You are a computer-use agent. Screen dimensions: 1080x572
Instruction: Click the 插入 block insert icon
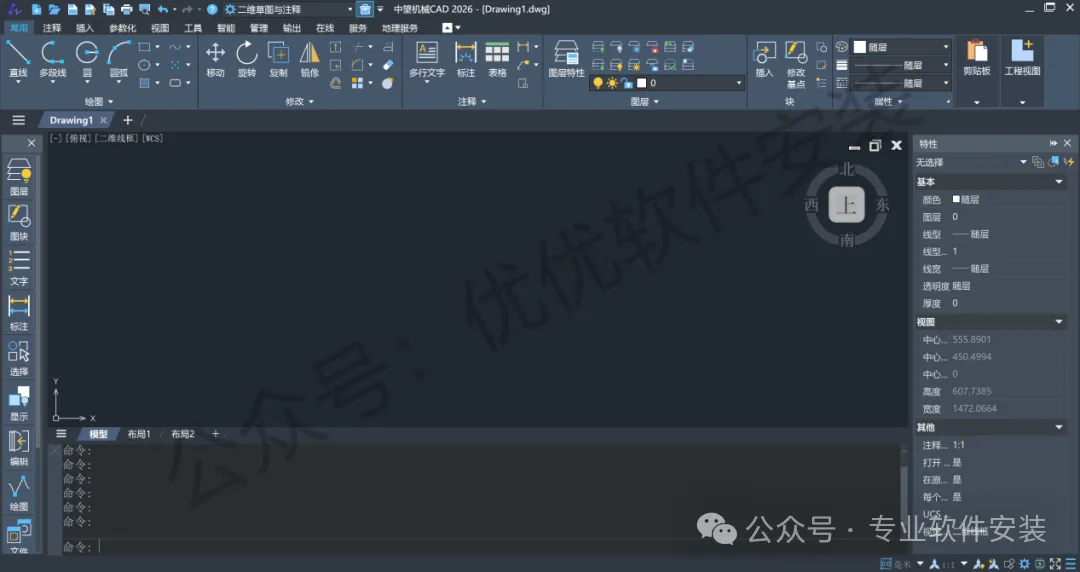pos(765,59)
